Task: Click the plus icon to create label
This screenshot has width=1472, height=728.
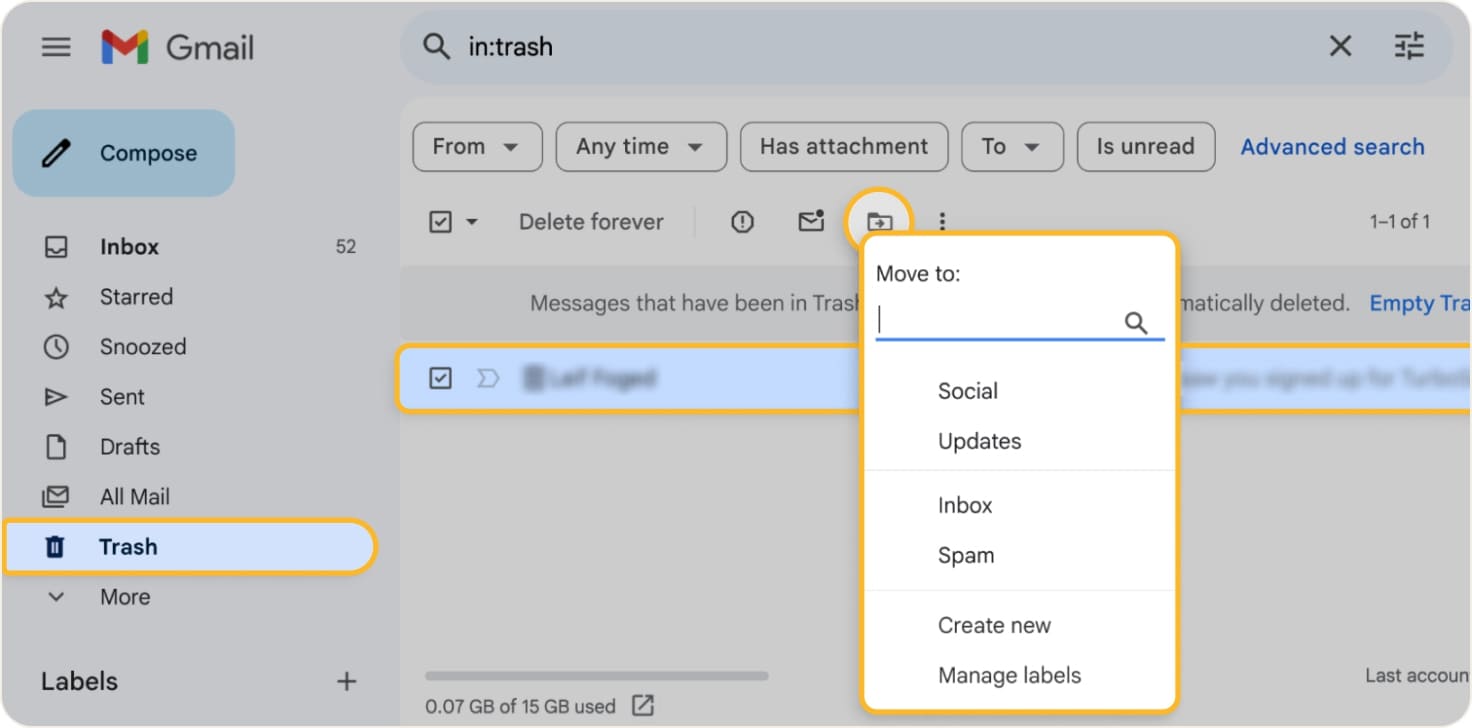Action: click(346, 682)
